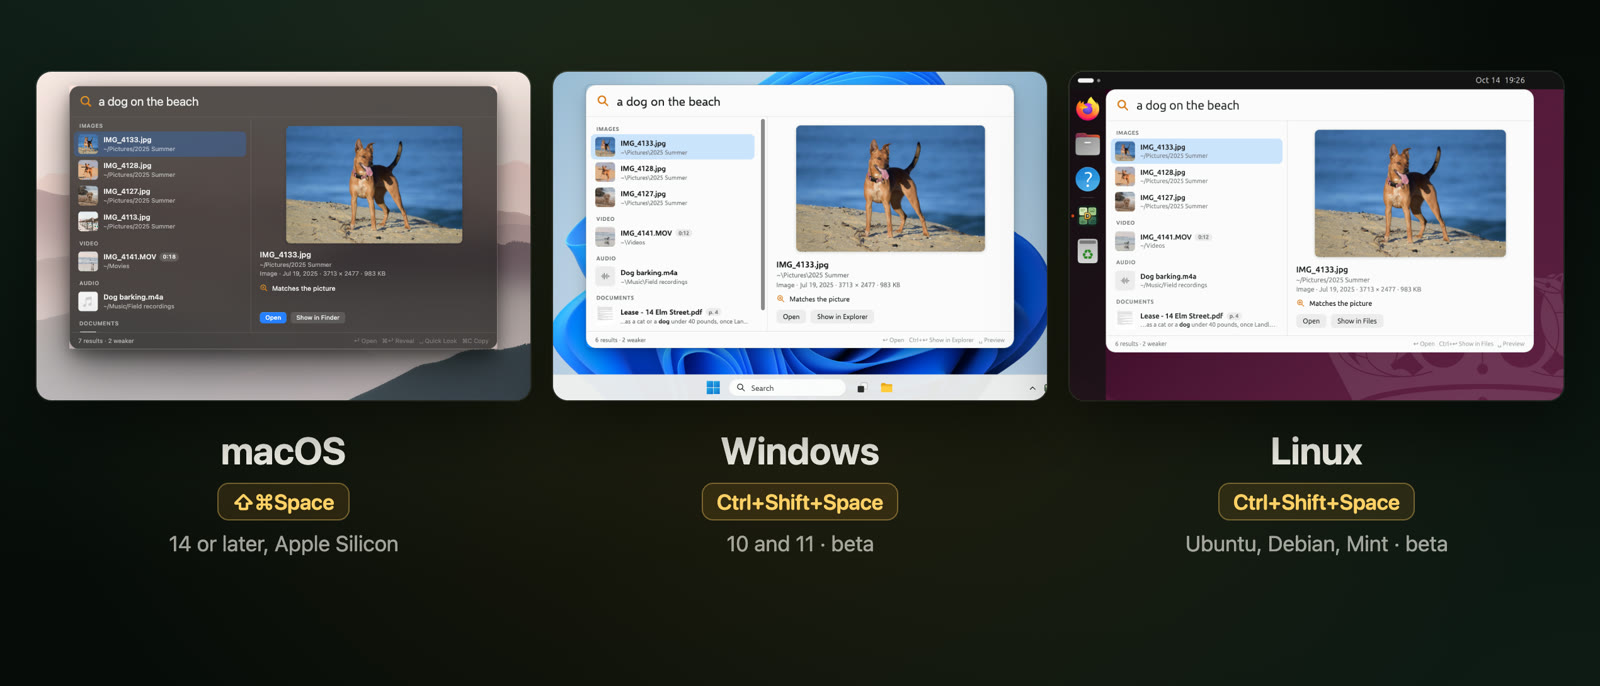Image resolution: width=1600 pixels, height=686 pixels.
Task: Open Firefox from the Ubuntu dock
Action: 1087,108
